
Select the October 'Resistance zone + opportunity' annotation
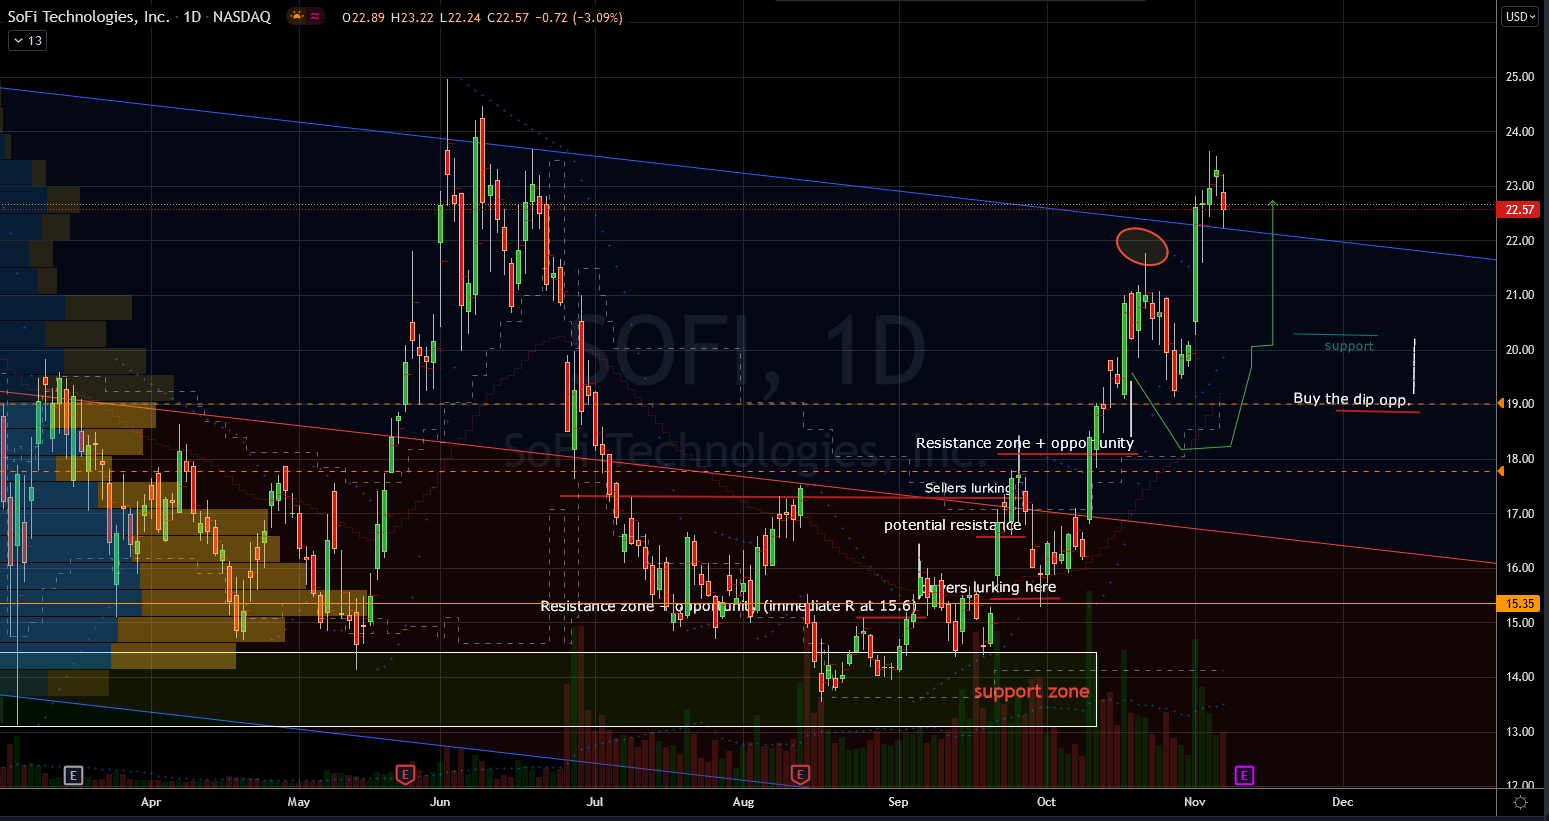coord(1025,443)
